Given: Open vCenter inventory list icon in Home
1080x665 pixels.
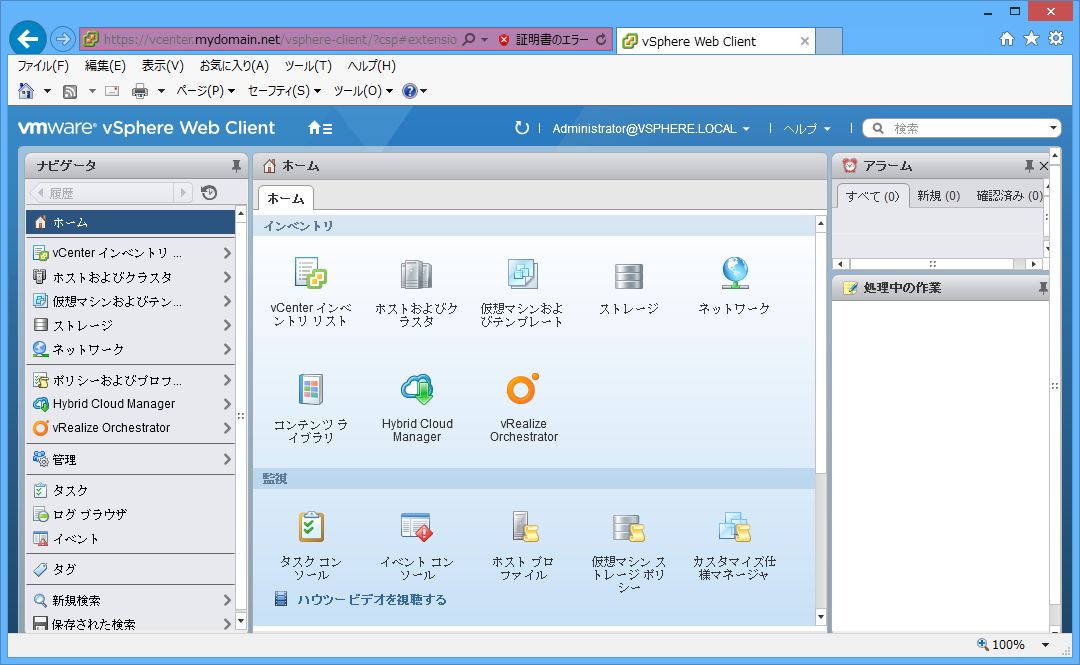Looking at the screenshot, I should 311,273.
